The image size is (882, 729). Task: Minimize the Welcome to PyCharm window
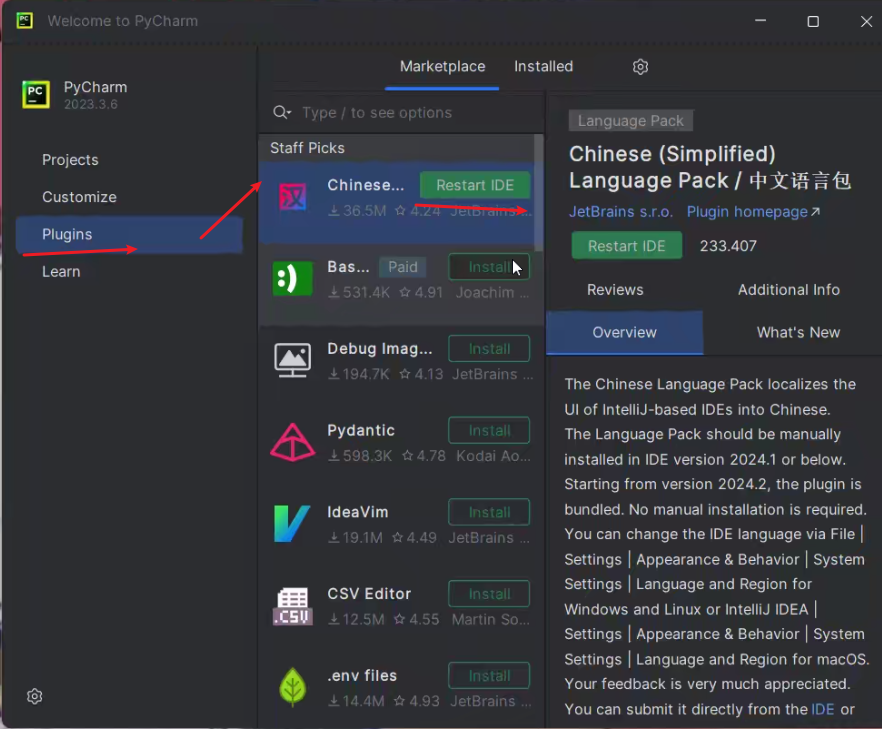point(760,21)
